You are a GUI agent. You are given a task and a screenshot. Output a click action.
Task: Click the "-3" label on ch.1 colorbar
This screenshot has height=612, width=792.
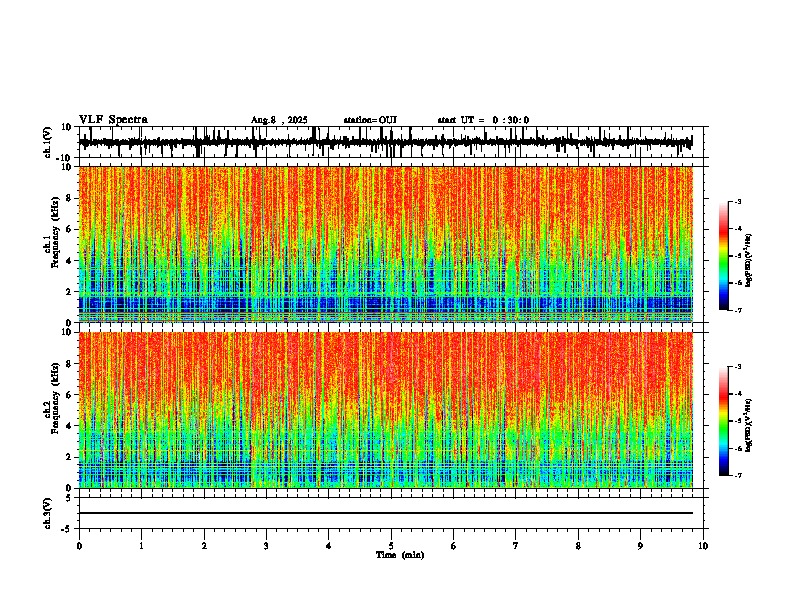point(737,201)
